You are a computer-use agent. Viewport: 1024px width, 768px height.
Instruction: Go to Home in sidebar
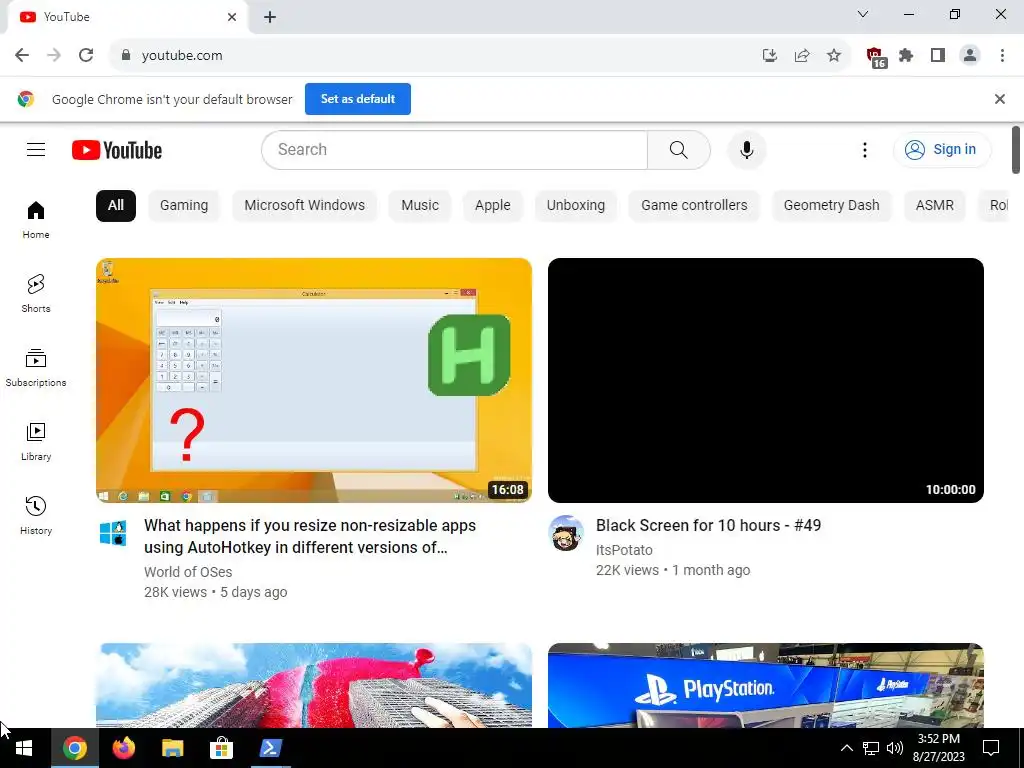(x=36, y=220)
